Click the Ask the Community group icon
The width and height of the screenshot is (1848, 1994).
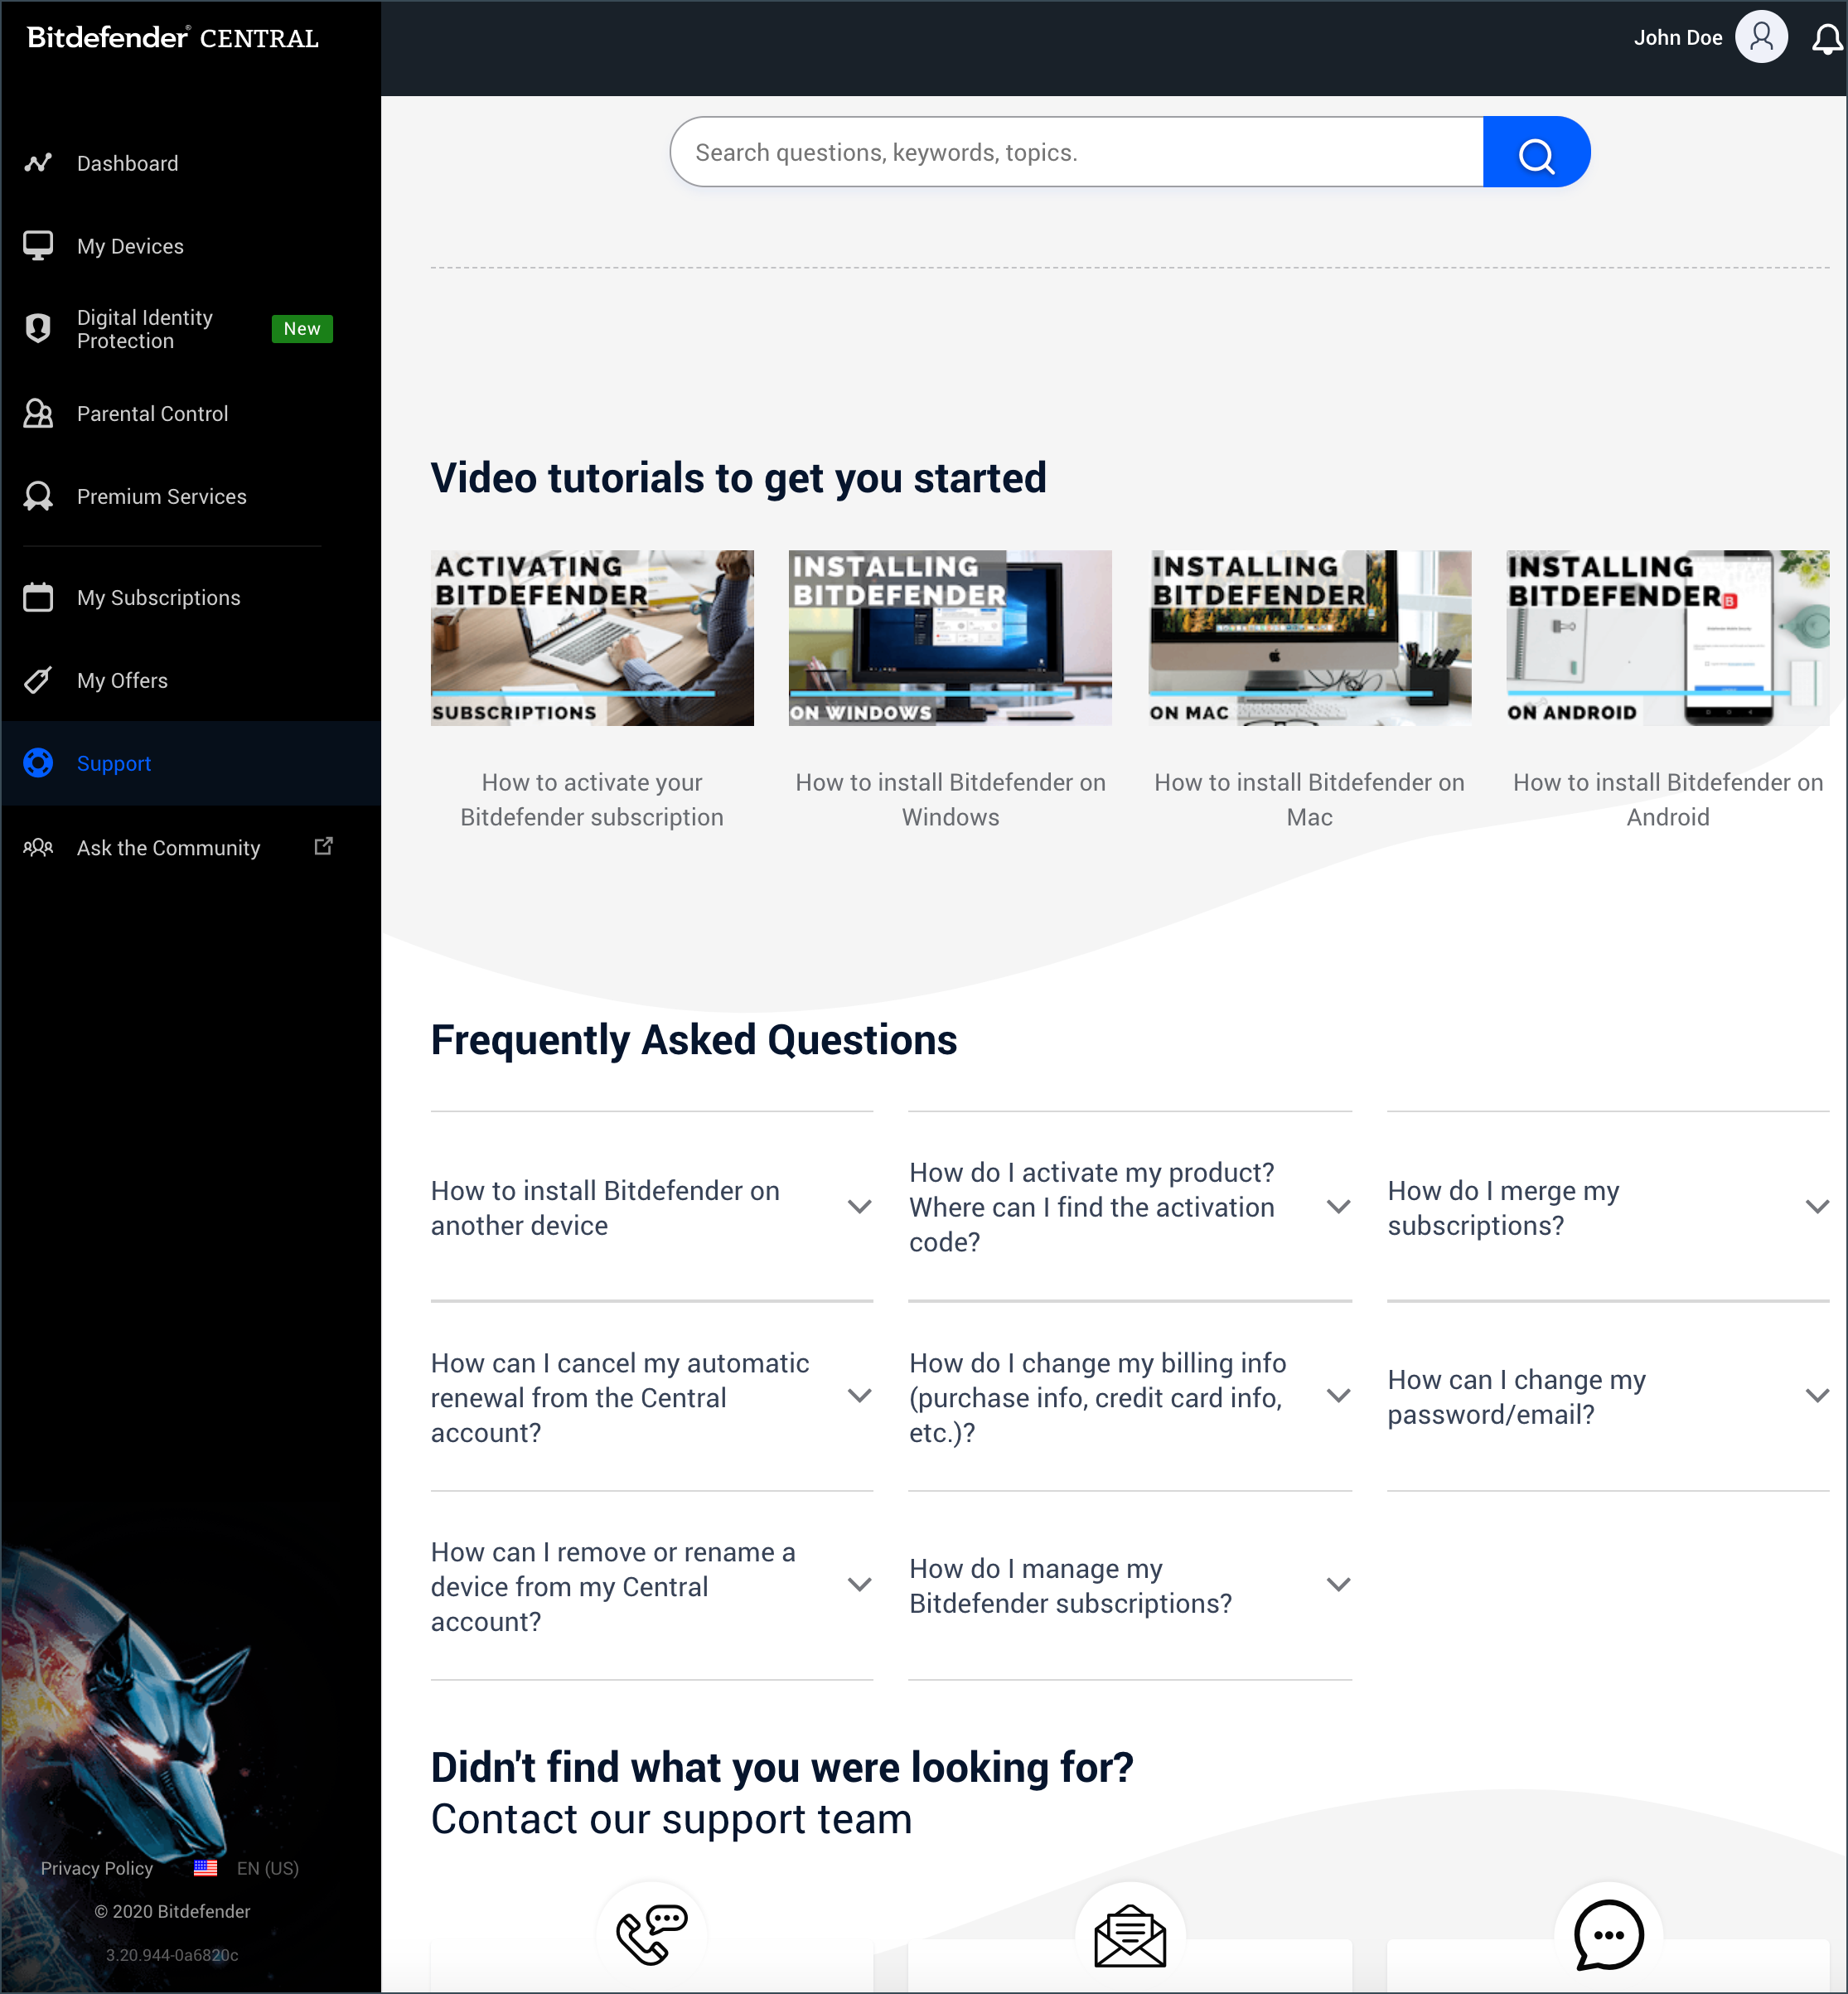click(38, 848)
